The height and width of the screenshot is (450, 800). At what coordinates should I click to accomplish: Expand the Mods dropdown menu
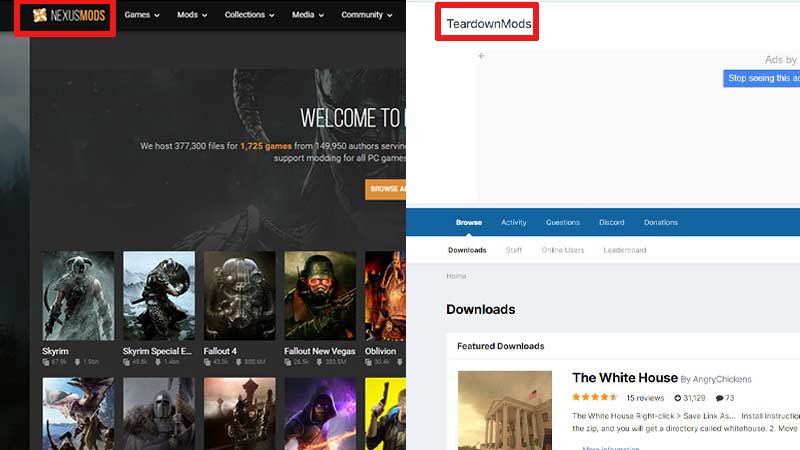tap(192, 15)
